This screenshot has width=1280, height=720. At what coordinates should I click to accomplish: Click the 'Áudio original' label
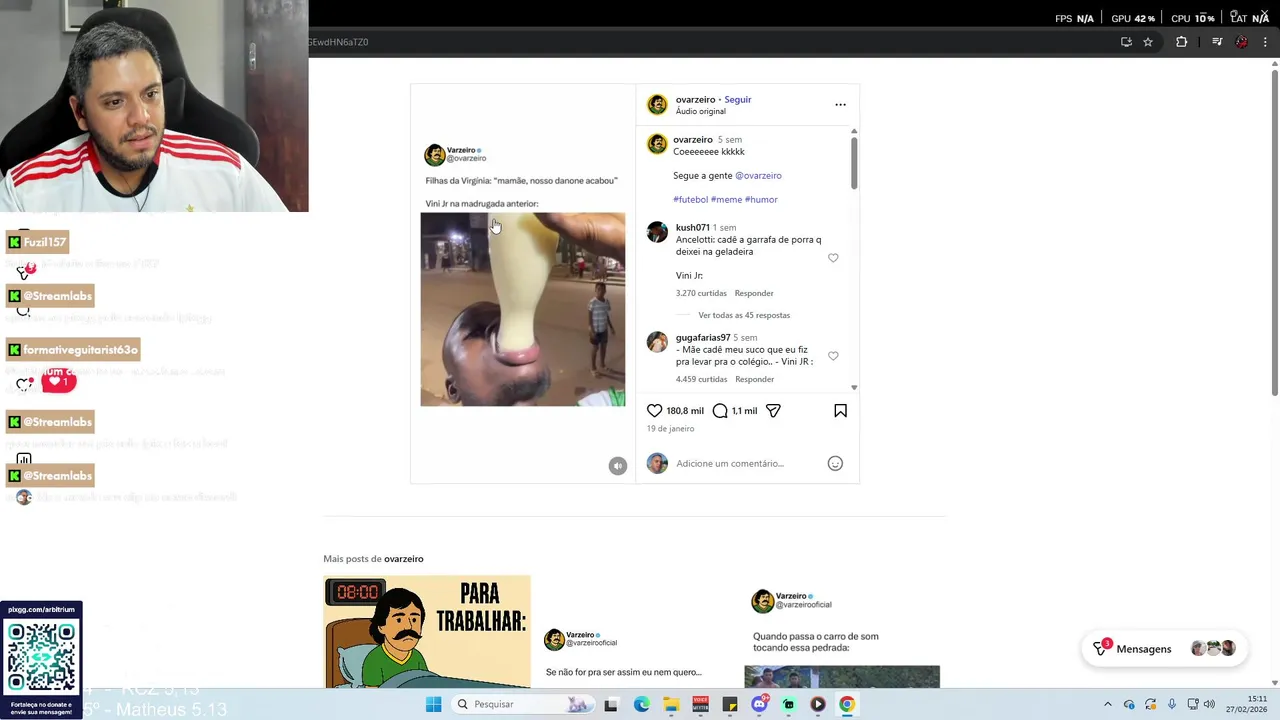[x=700, y=111]
